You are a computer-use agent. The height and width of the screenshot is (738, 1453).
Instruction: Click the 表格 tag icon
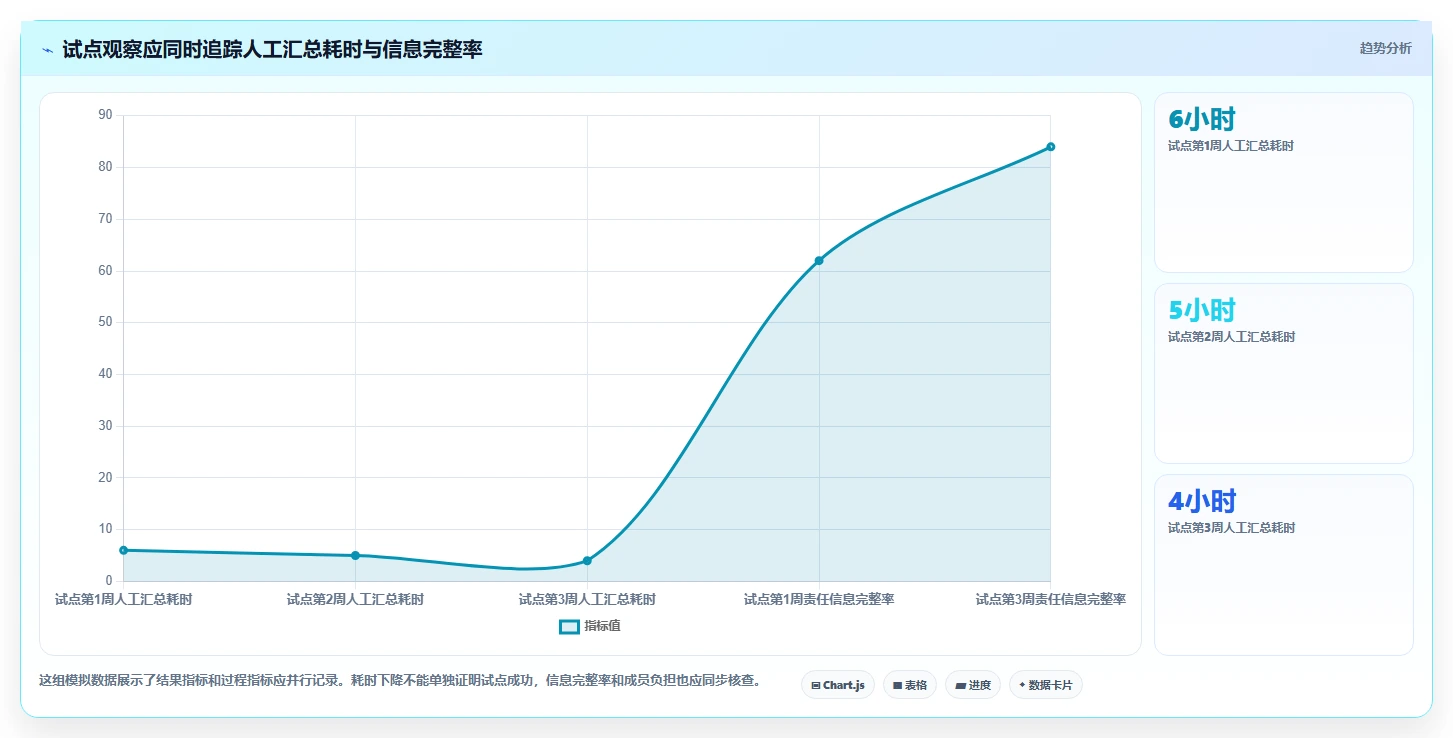click(897, 686)
